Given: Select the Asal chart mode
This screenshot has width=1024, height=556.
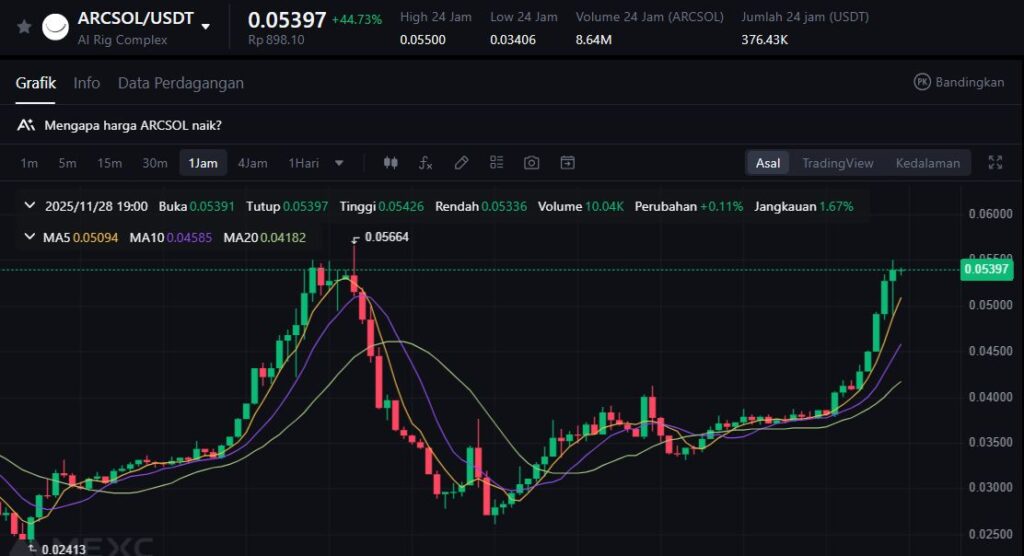Looking at the screenshot, I should coord(768,163).
